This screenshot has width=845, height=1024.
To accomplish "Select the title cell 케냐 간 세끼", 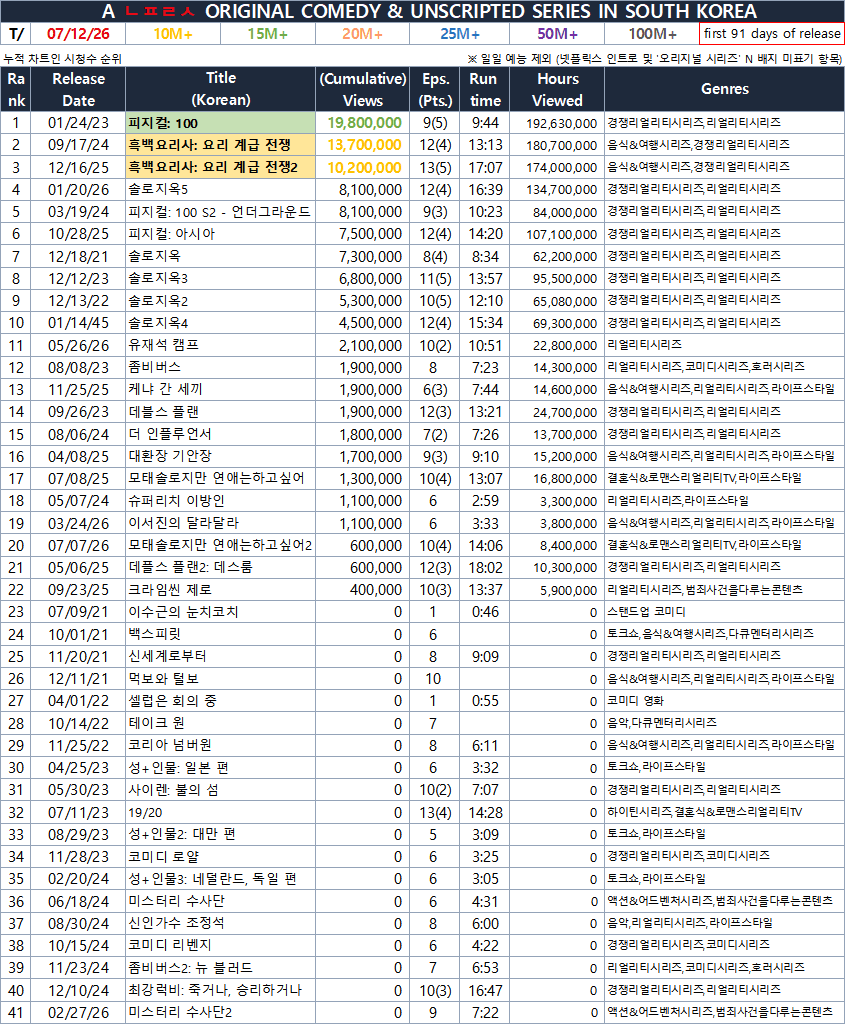I will click(x=220, y=390).
